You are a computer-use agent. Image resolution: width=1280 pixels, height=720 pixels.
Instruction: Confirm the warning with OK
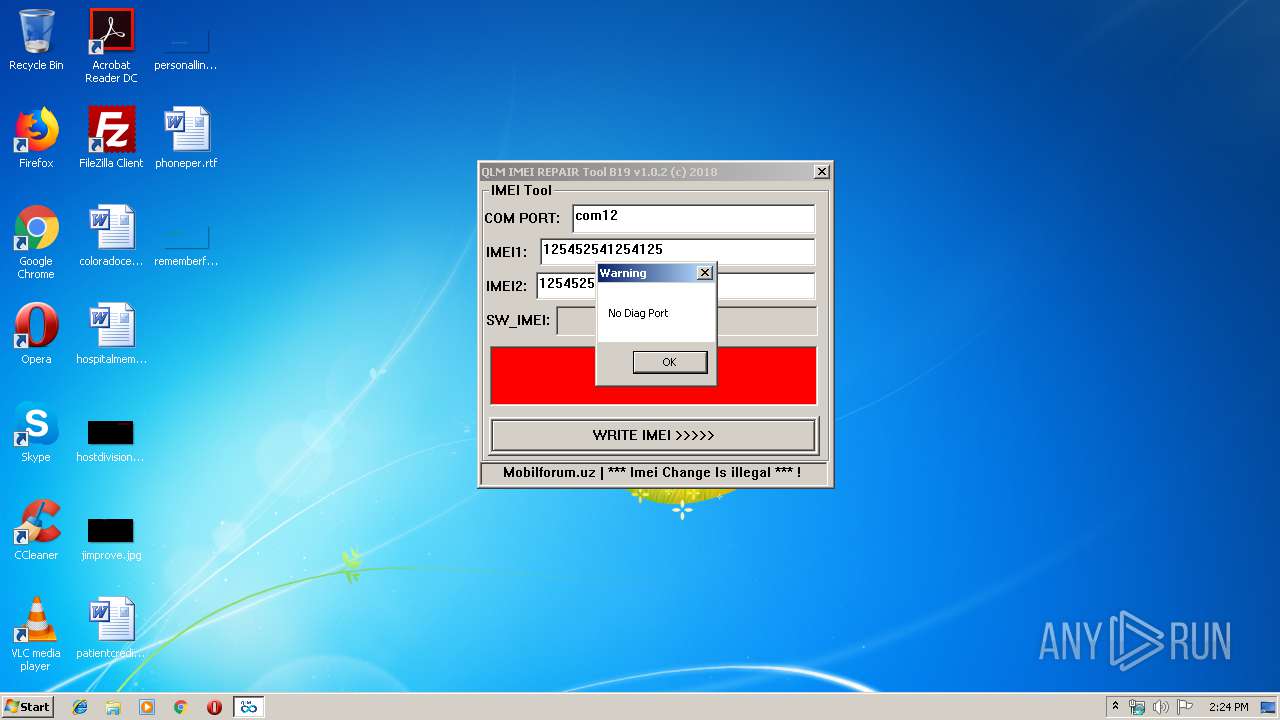coord(669,362)
